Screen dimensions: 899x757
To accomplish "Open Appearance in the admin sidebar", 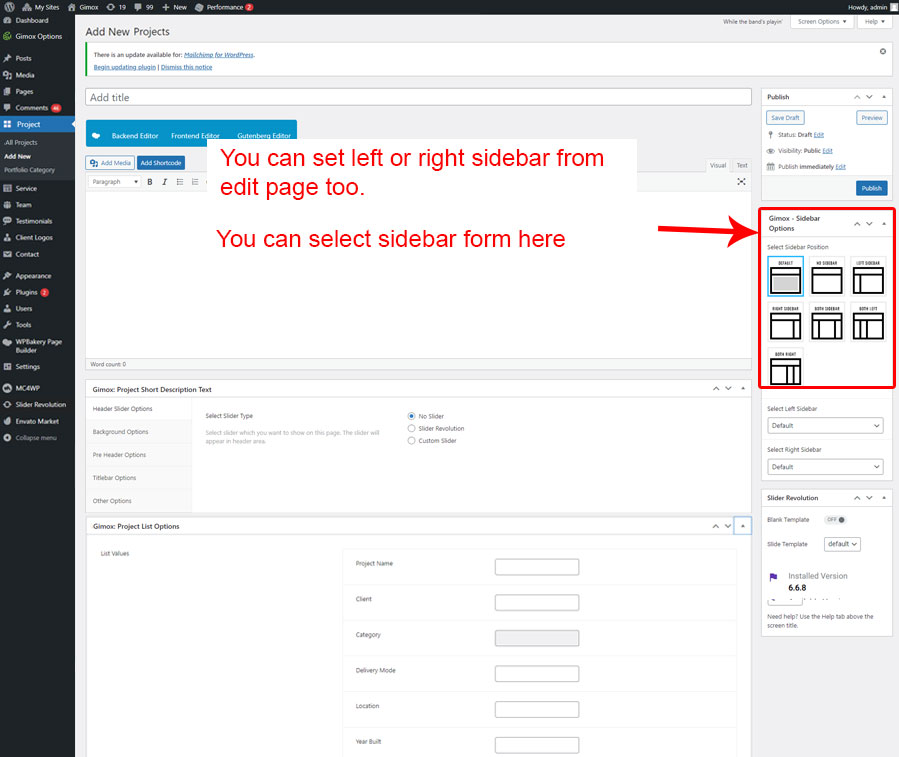I will pyautogui.click(x=33, y=276).
